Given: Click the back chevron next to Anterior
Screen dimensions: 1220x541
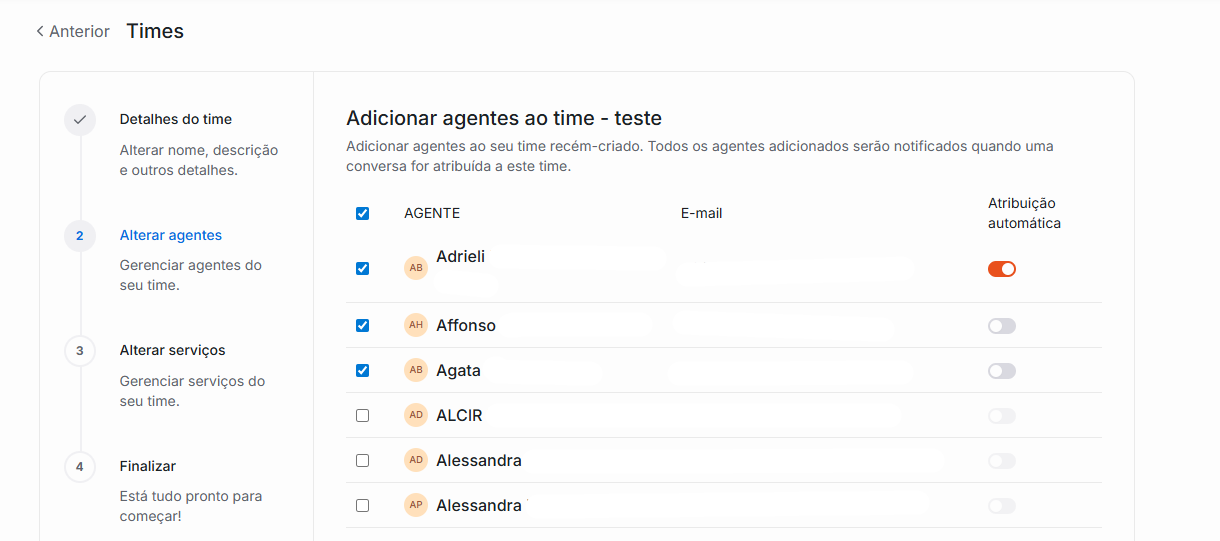Looking at the screenshot, I should [40, 32].
